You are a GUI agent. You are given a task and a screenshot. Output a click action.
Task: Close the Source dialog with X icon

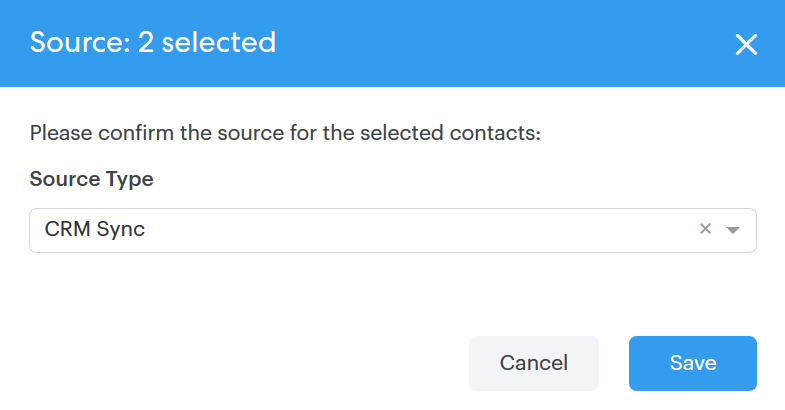coord(746,44)
